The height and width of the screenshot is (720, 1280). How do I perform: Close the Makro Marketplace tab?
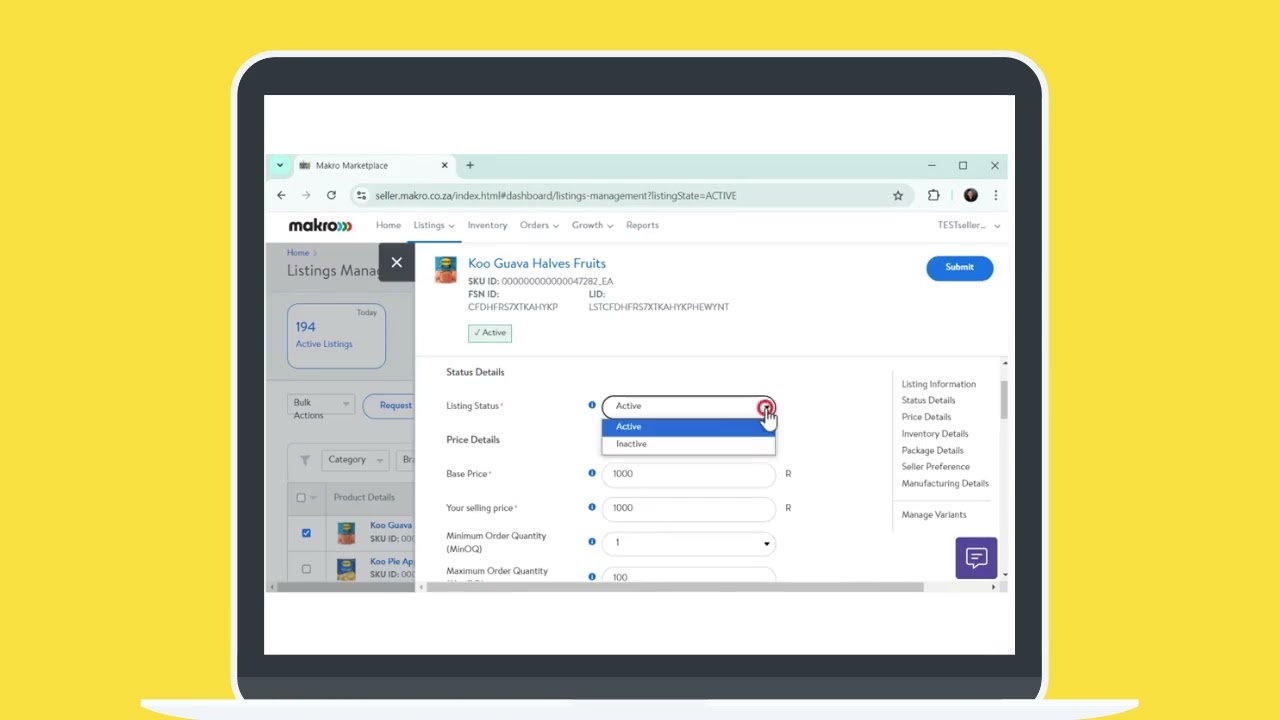(x=445, y=165)
